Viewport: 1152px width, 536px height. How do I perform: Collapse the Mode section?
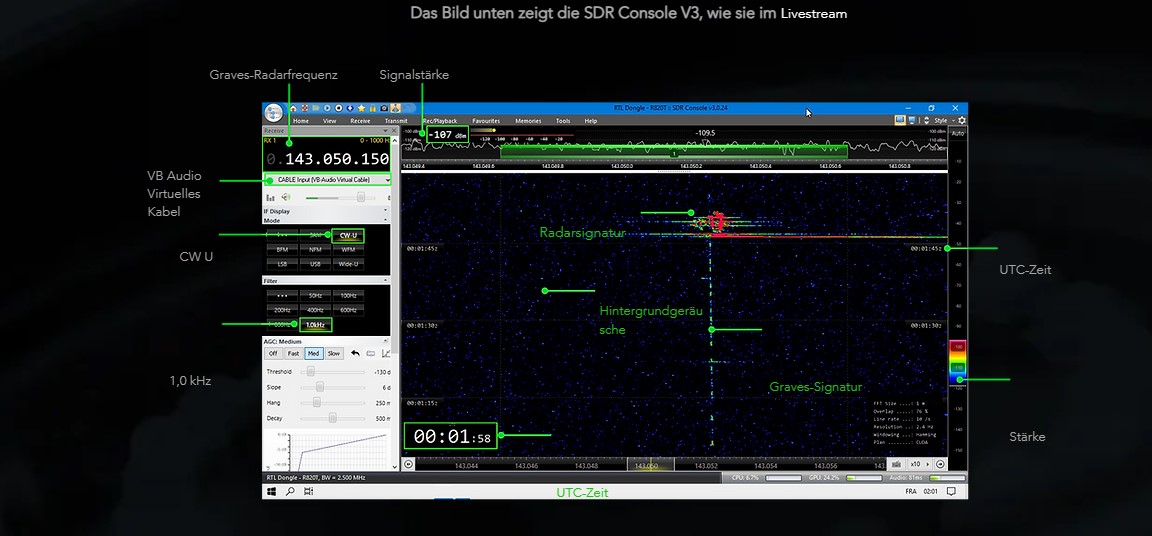coord(385,220)
